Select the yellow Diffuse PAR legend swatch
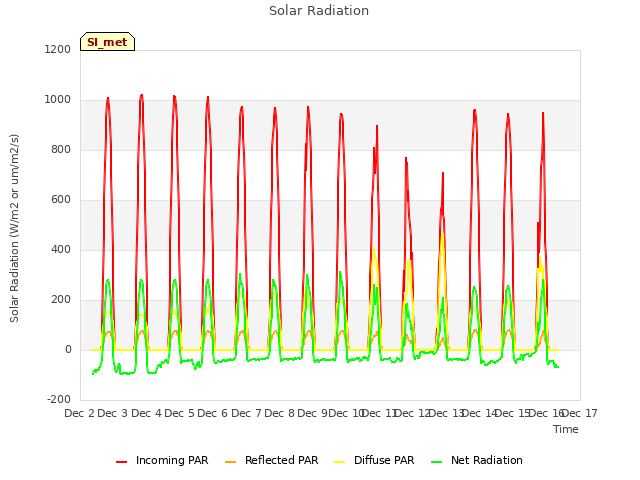 tap(340, 462)
